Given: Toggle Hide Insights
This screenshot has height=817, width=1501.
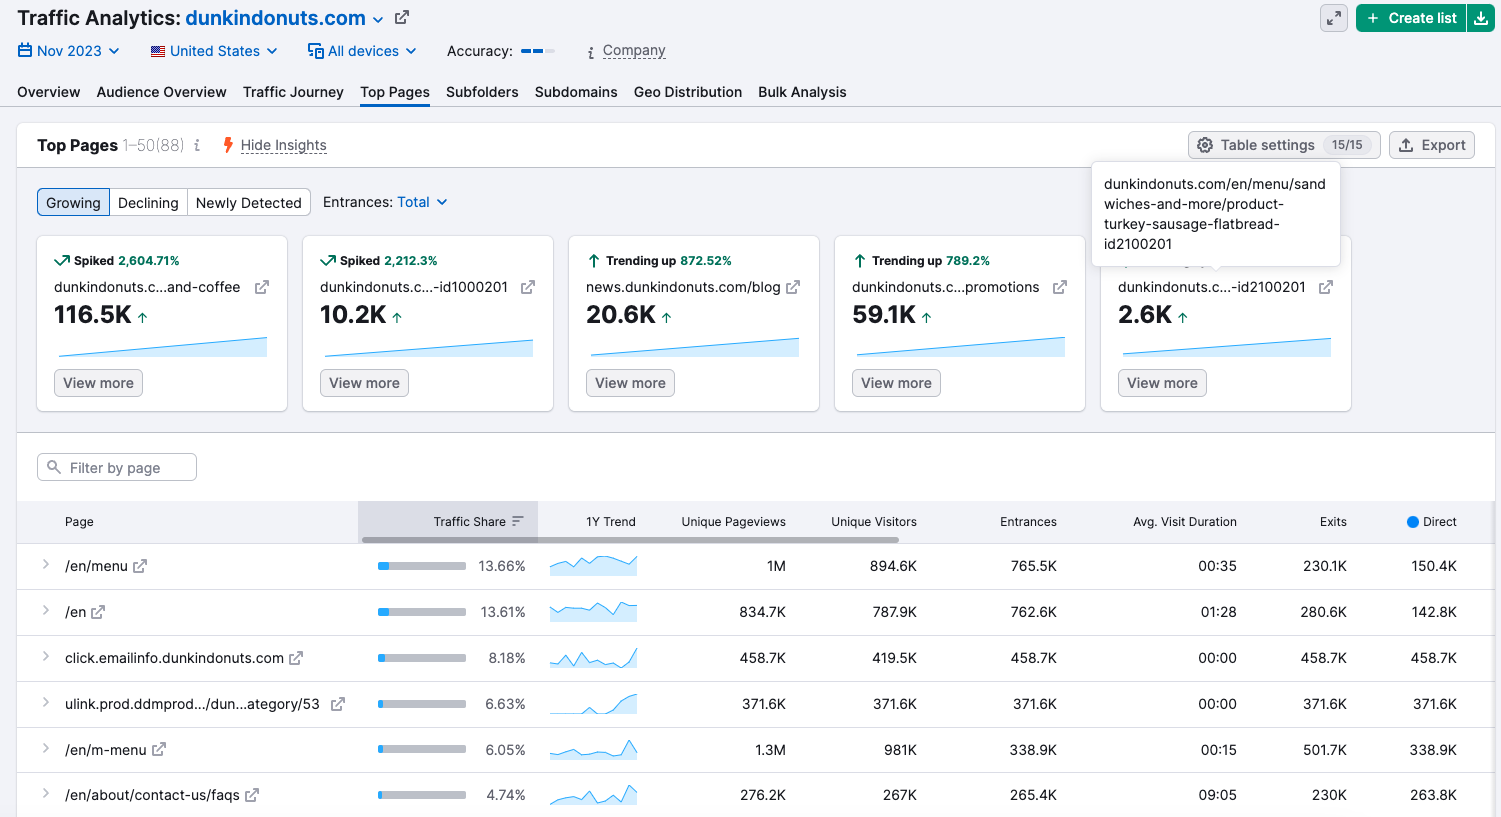Looking at the screenshot, I should [x=283, y=145].
